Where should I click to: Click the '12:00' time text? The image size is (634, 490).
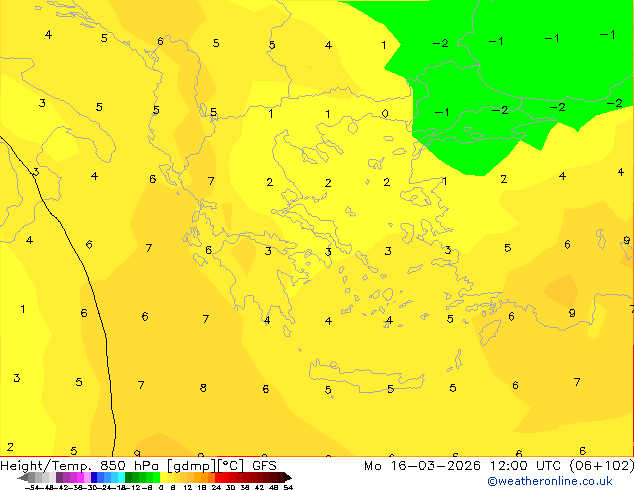pyautogui.click(x=509, y=466)
